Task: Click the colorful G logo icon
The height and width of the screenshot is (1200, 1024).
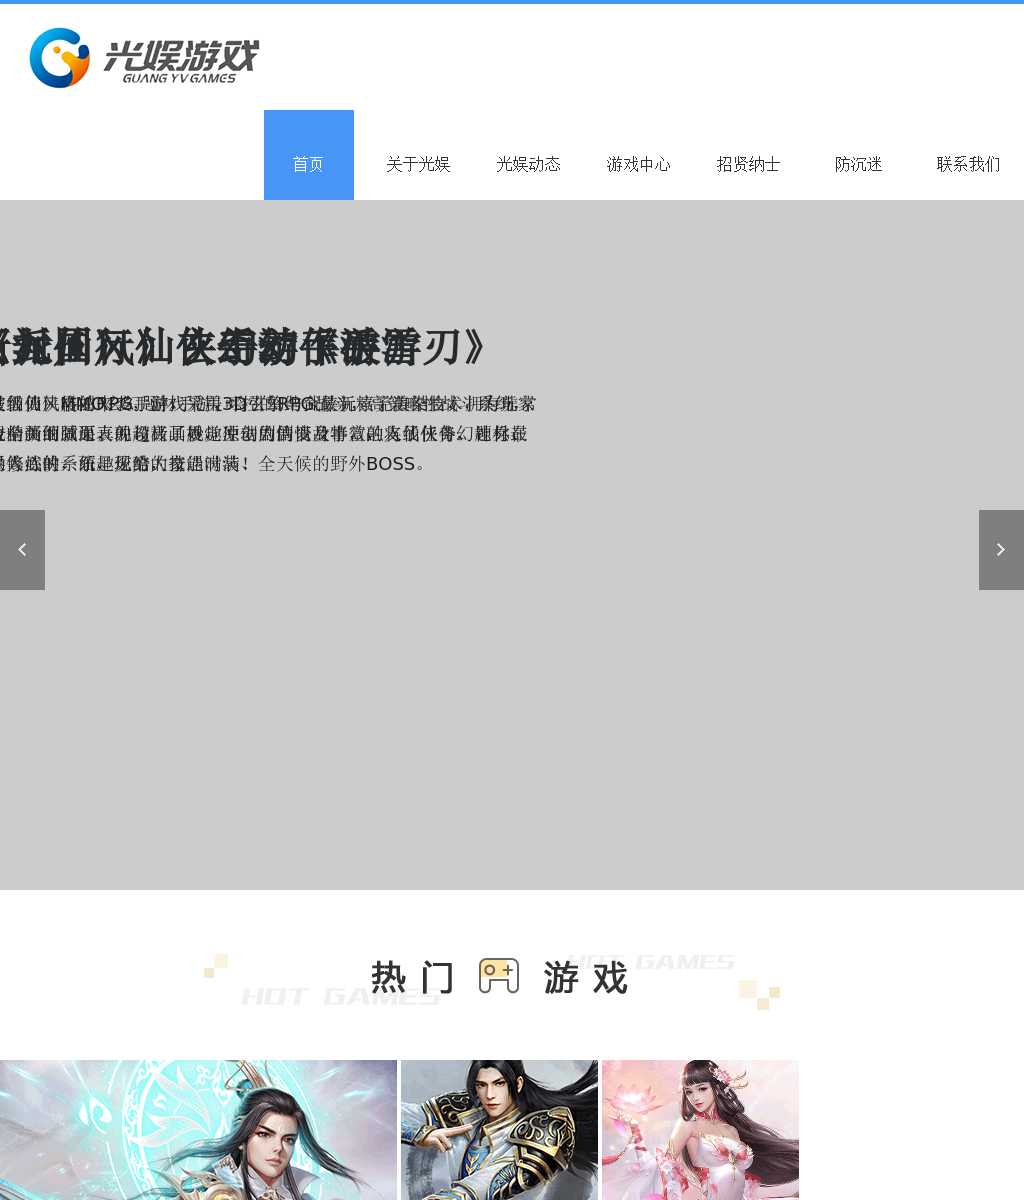Action: pyautogui.click(x=60, y=58)
